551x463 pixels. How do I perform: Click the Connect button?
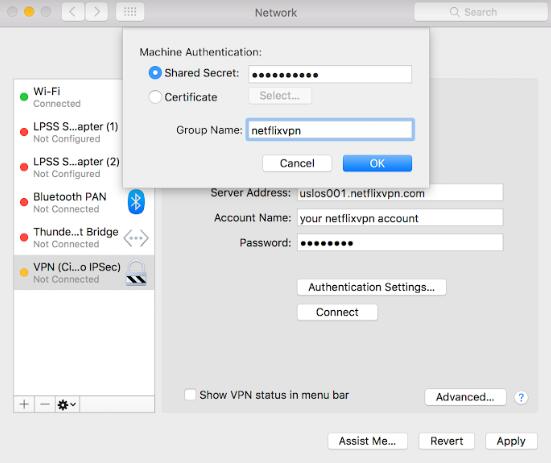pos(337,312)
